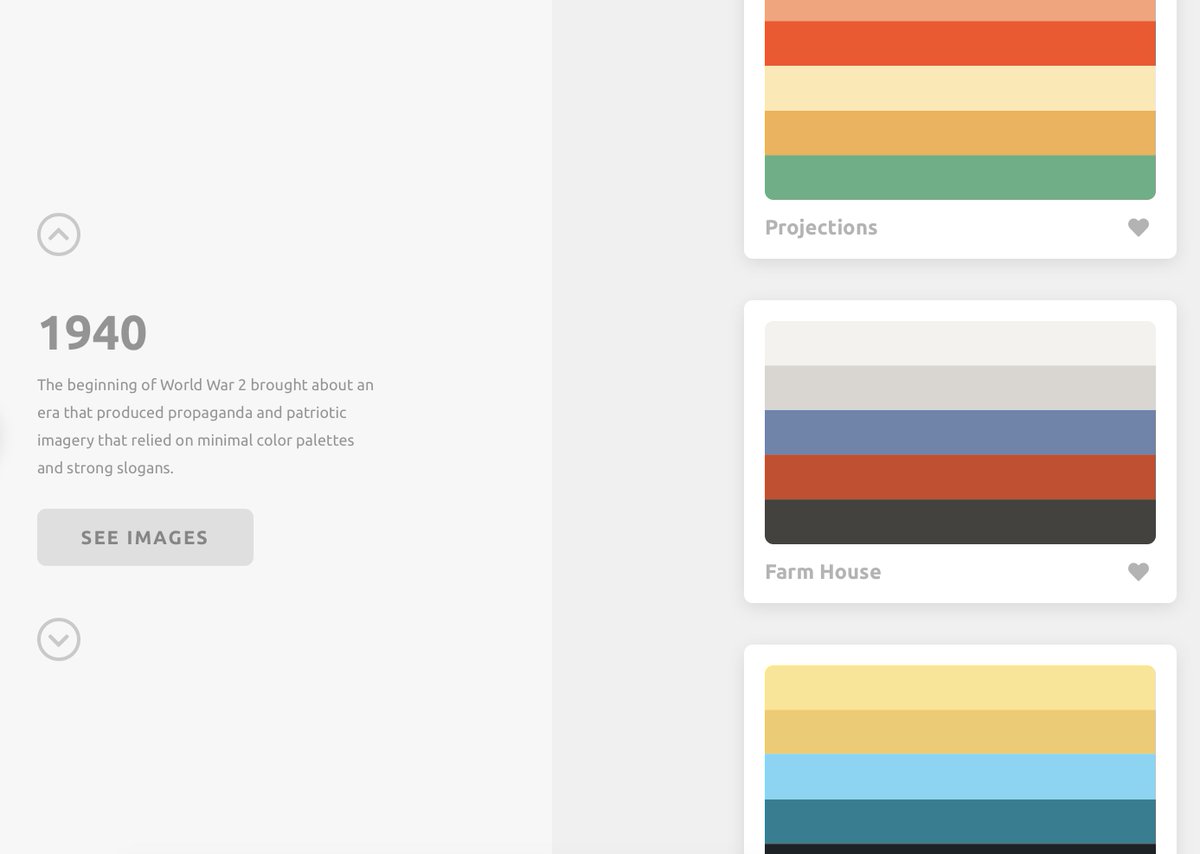Favorite the Projections palette with heart icon
Screen dimensions: 1200x854
pyautogui.click(x=1138, y=227)
